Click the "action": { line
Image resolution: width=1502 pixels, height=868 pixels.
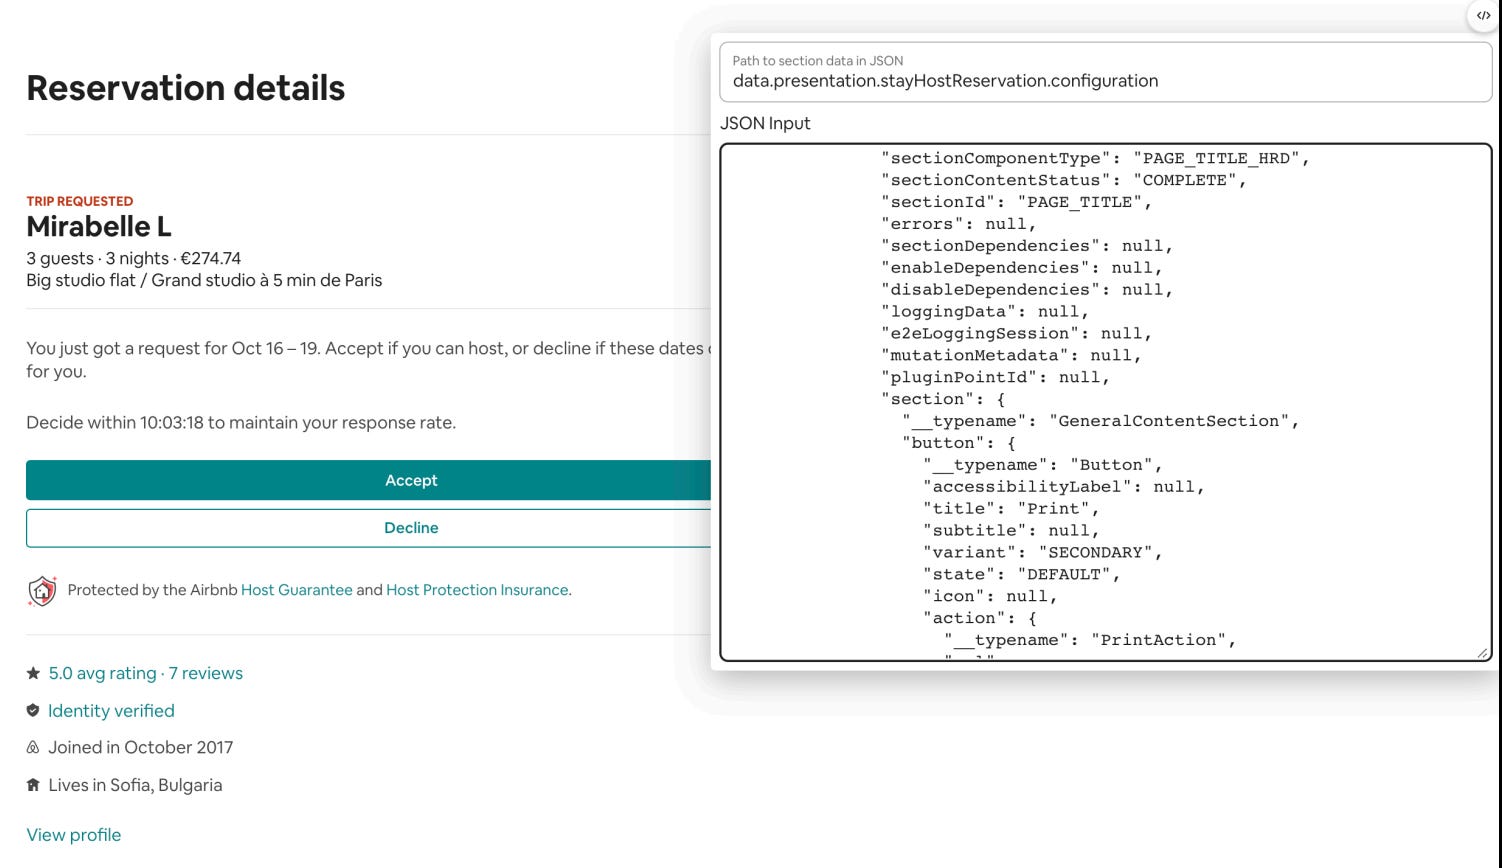click(x=981, y=619)
